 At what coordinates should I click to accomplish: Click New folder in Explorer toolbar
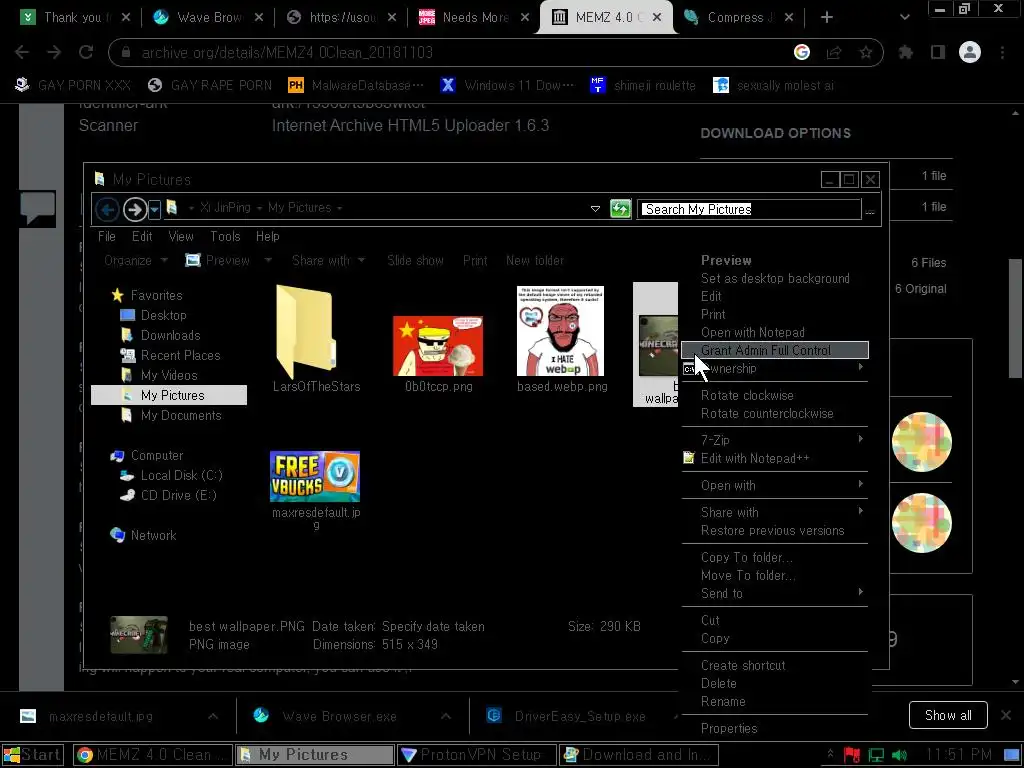535,261
